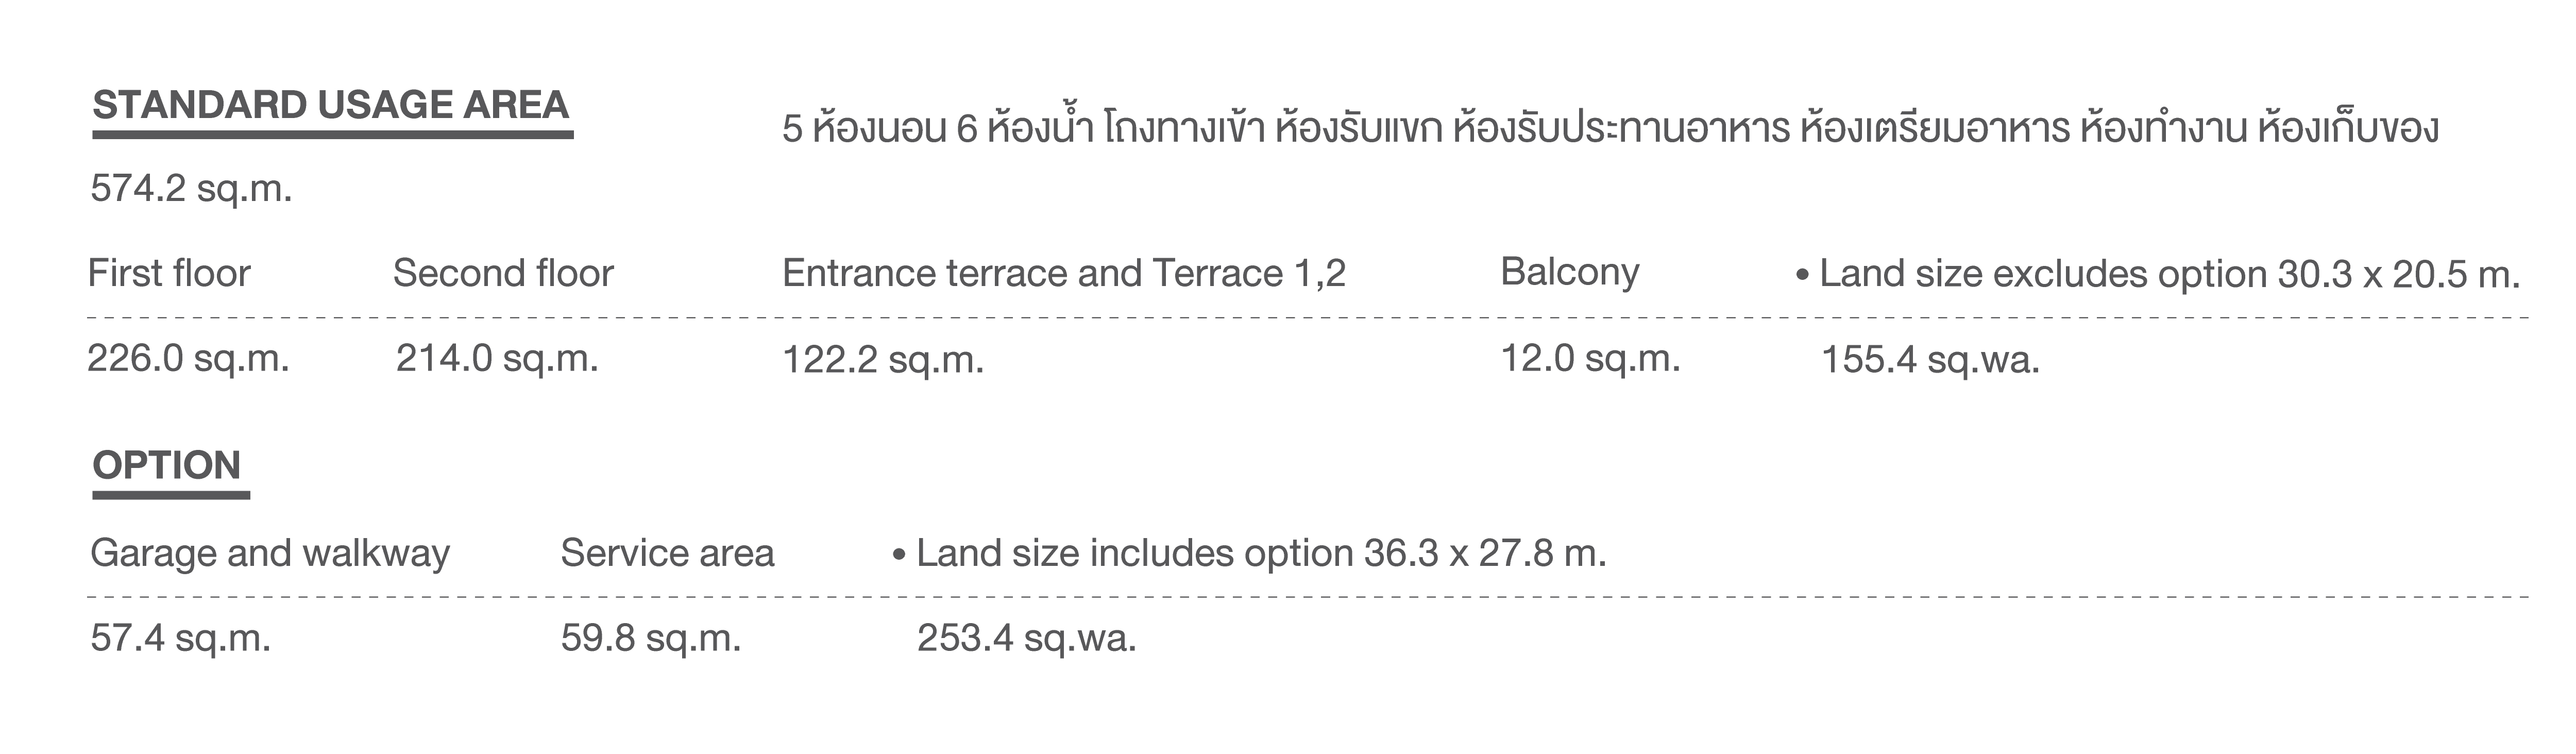Select the 574.2 sq.m. total area text
2576x754 pixels.
tap(191, 189)
